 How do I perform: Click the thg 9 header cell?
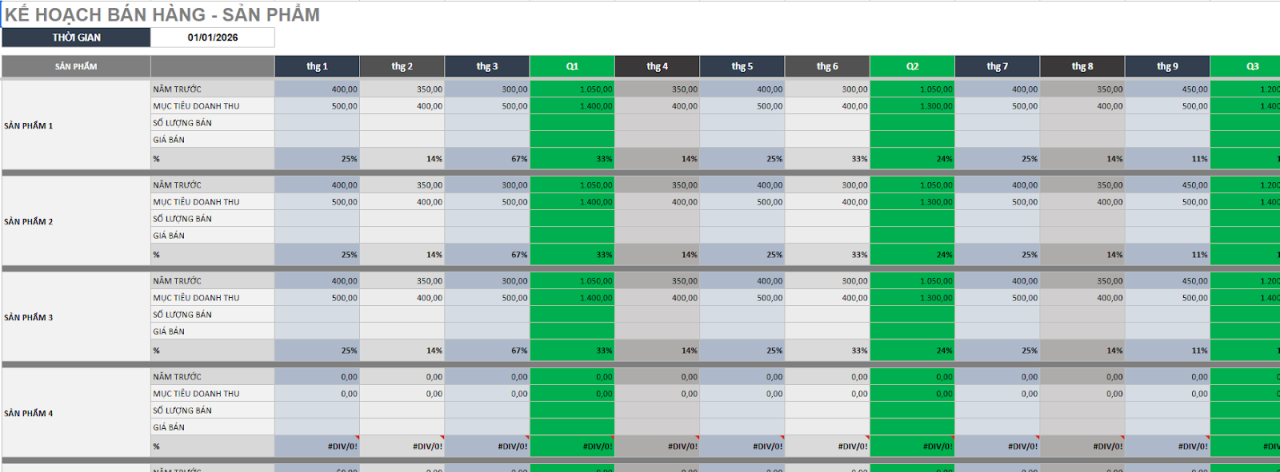[x=1167, y=66]
